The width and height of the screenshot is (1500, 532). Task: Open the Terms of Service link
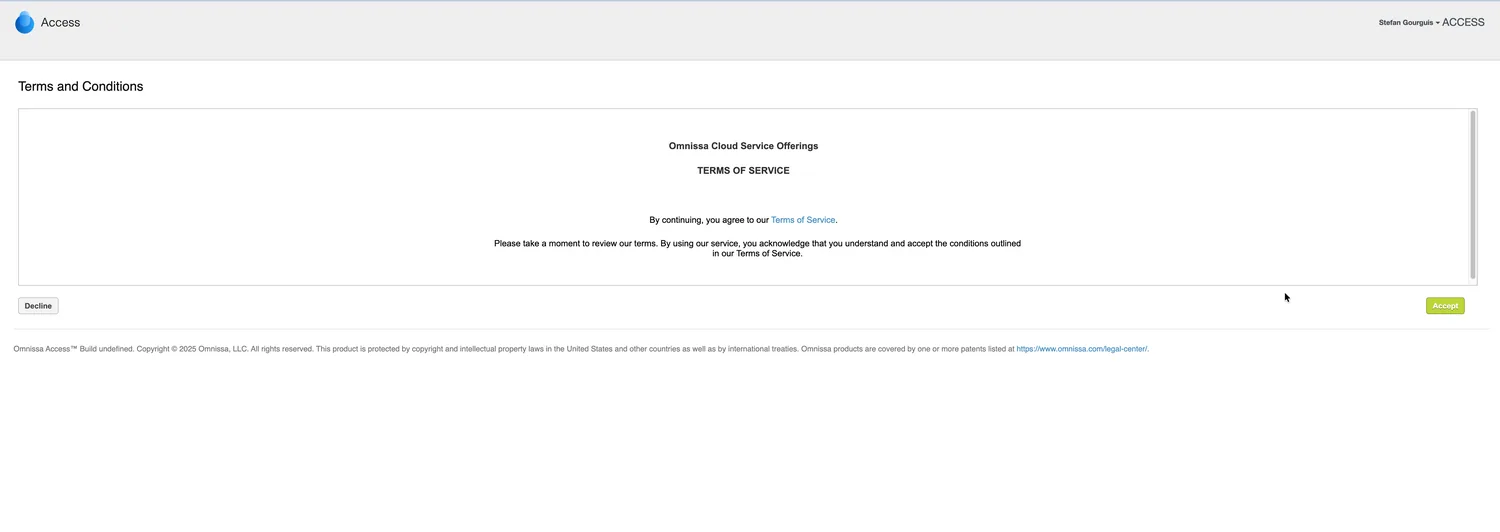pos(803,220)
